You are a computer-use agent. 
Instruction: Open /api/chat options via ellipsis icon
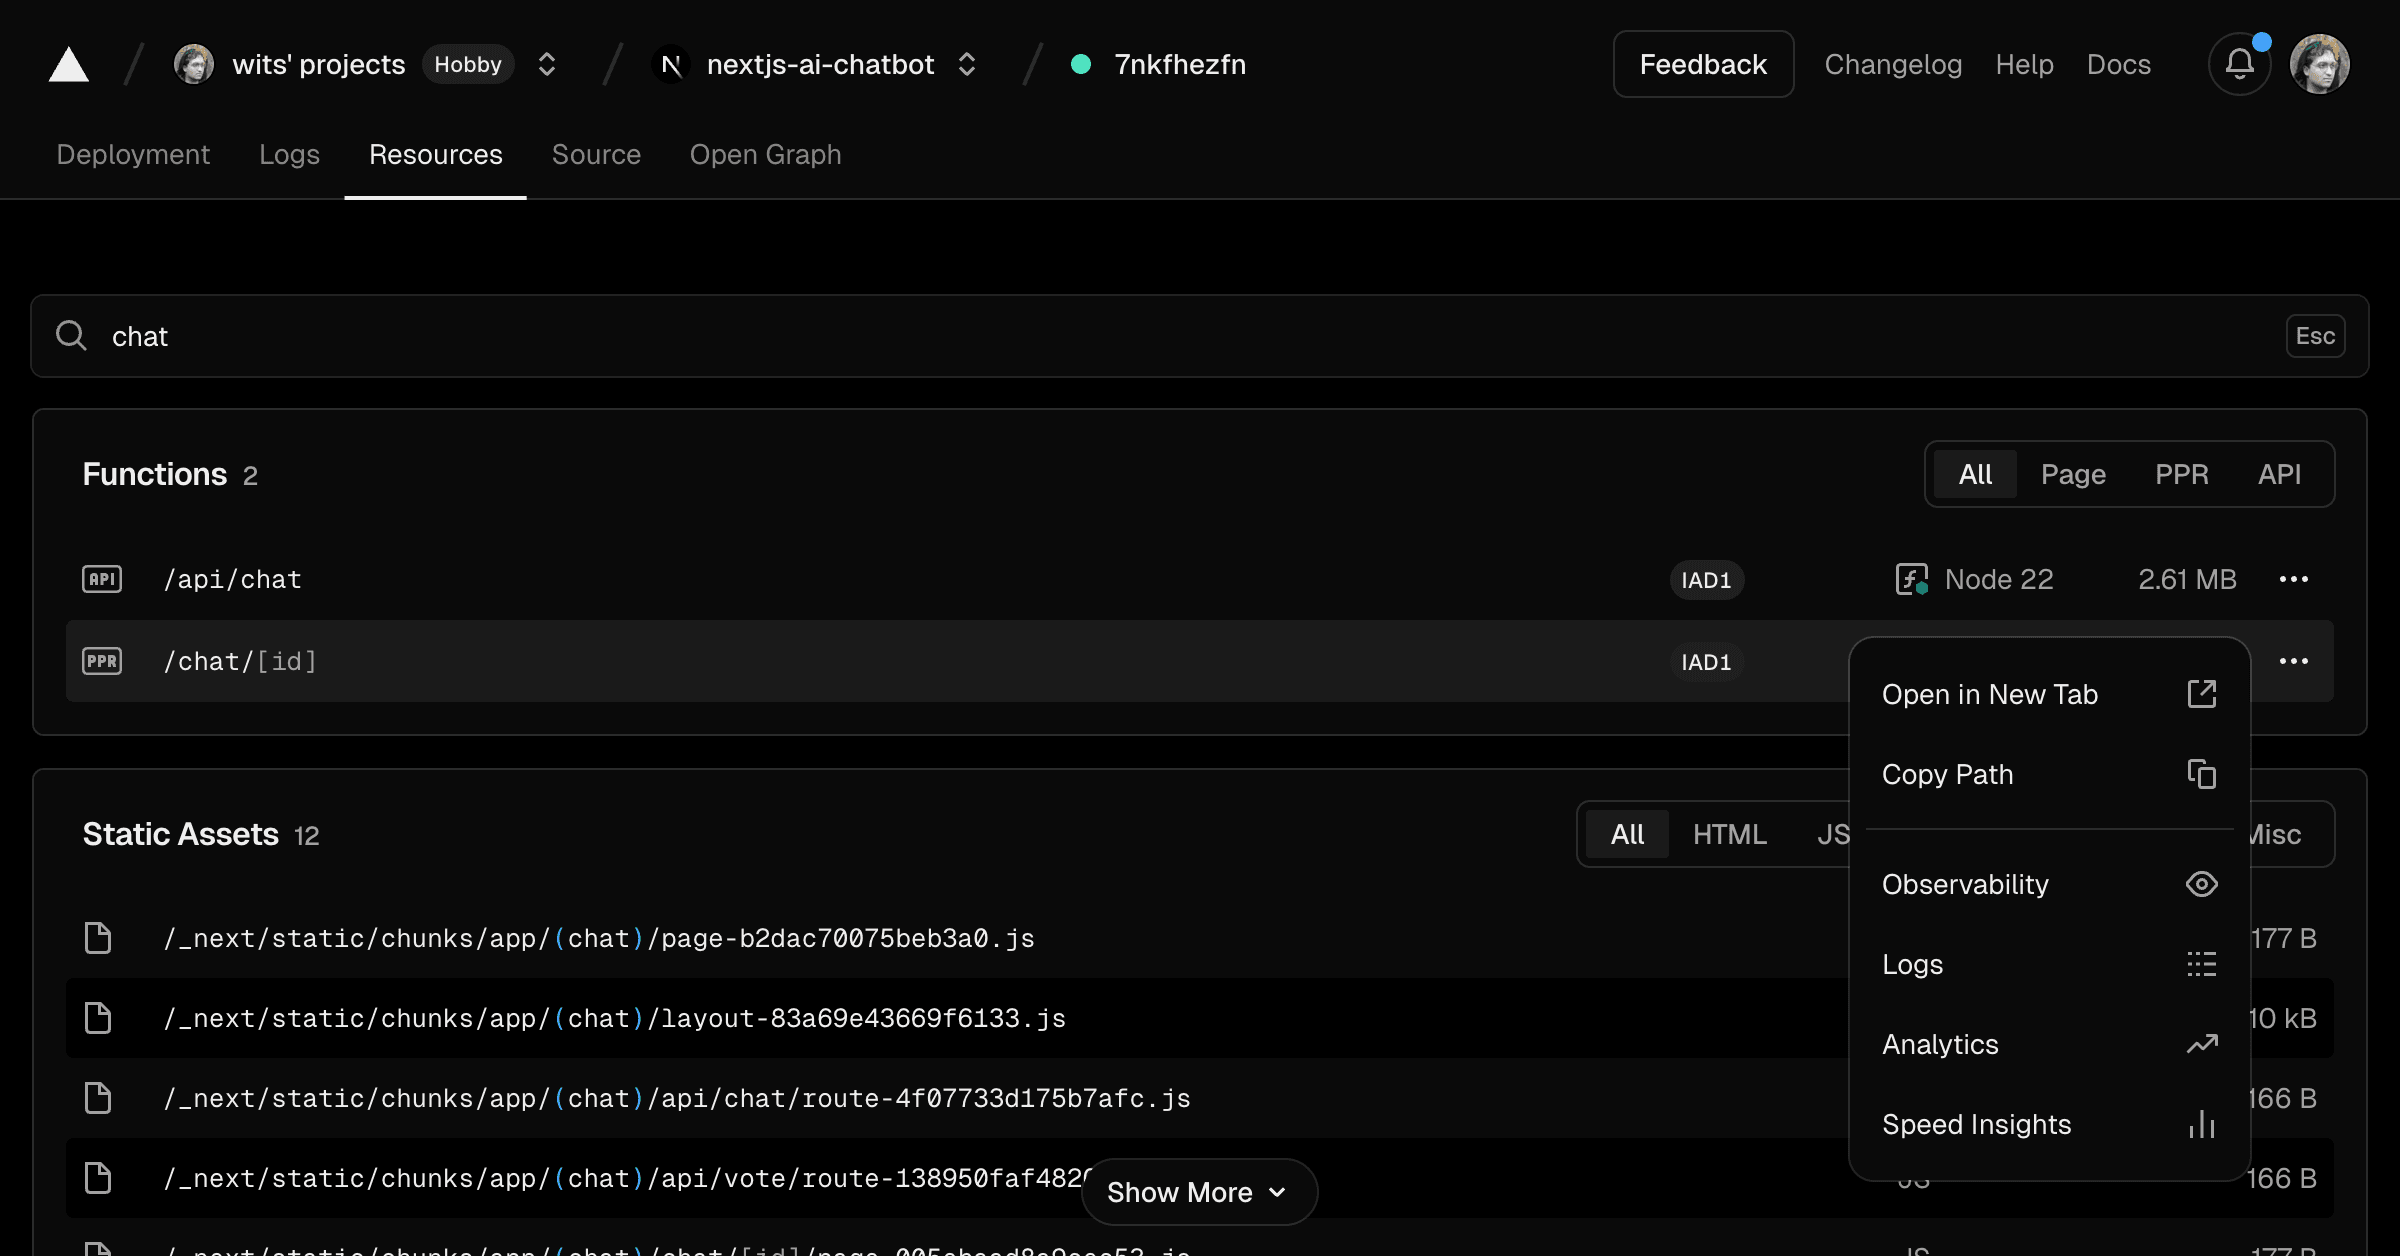[2294, 579]
